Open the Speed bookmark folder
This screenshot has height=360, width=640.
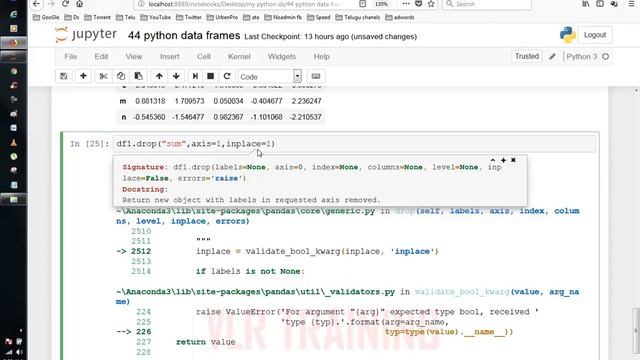tap(318, 18)
